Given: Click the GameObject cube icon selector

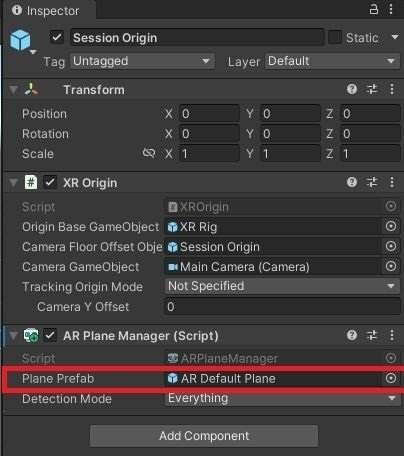Looking at the screenshot, I should click(x=22, y=41).
